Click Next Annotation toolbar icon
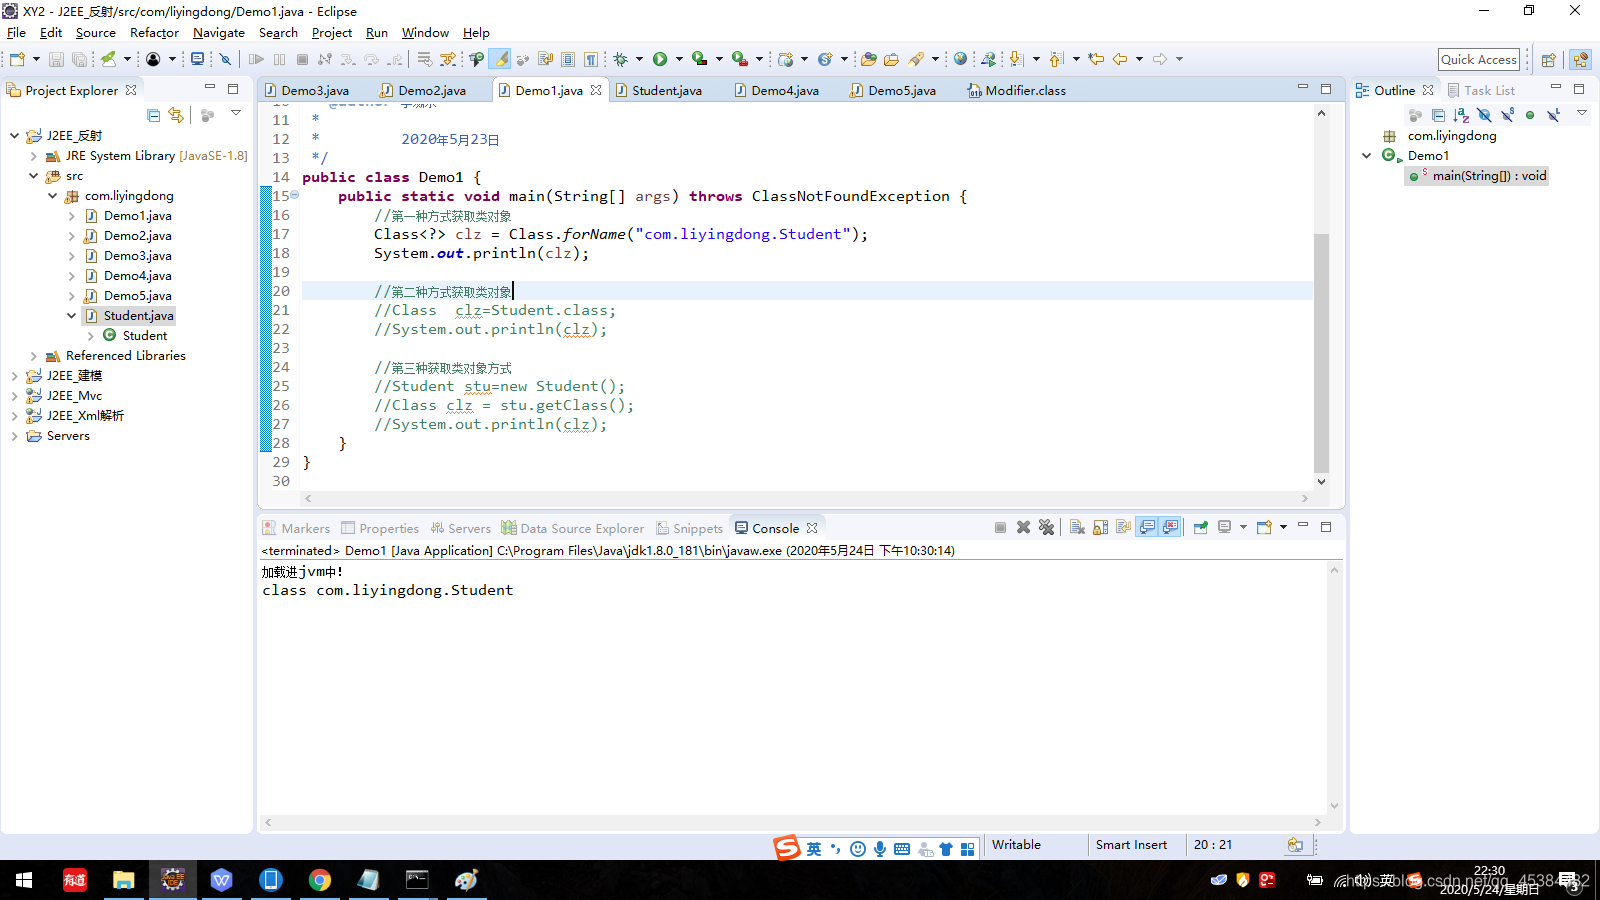The width and height of the screenshot is (1600, 900). pyautogui.click(x=1016, y=59)
